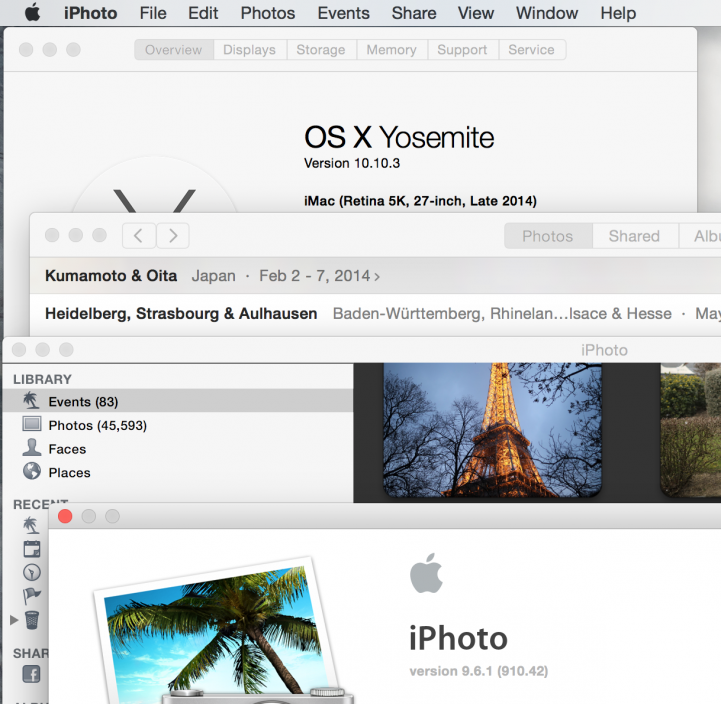Open the Eiffel Tower event thumbnail
This screenshot has width=721, height=704.
tap(492, 430)
